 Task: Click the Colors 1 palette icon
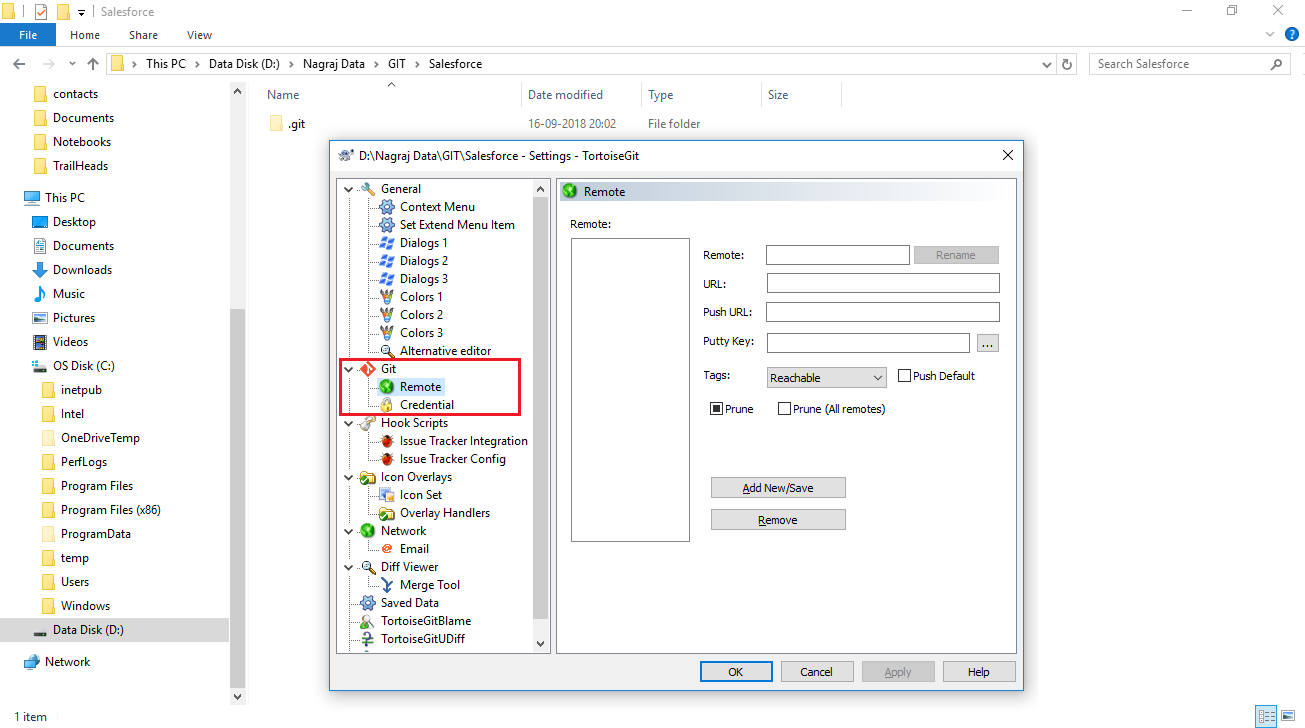pyautogui.click(x=386, y=297)
